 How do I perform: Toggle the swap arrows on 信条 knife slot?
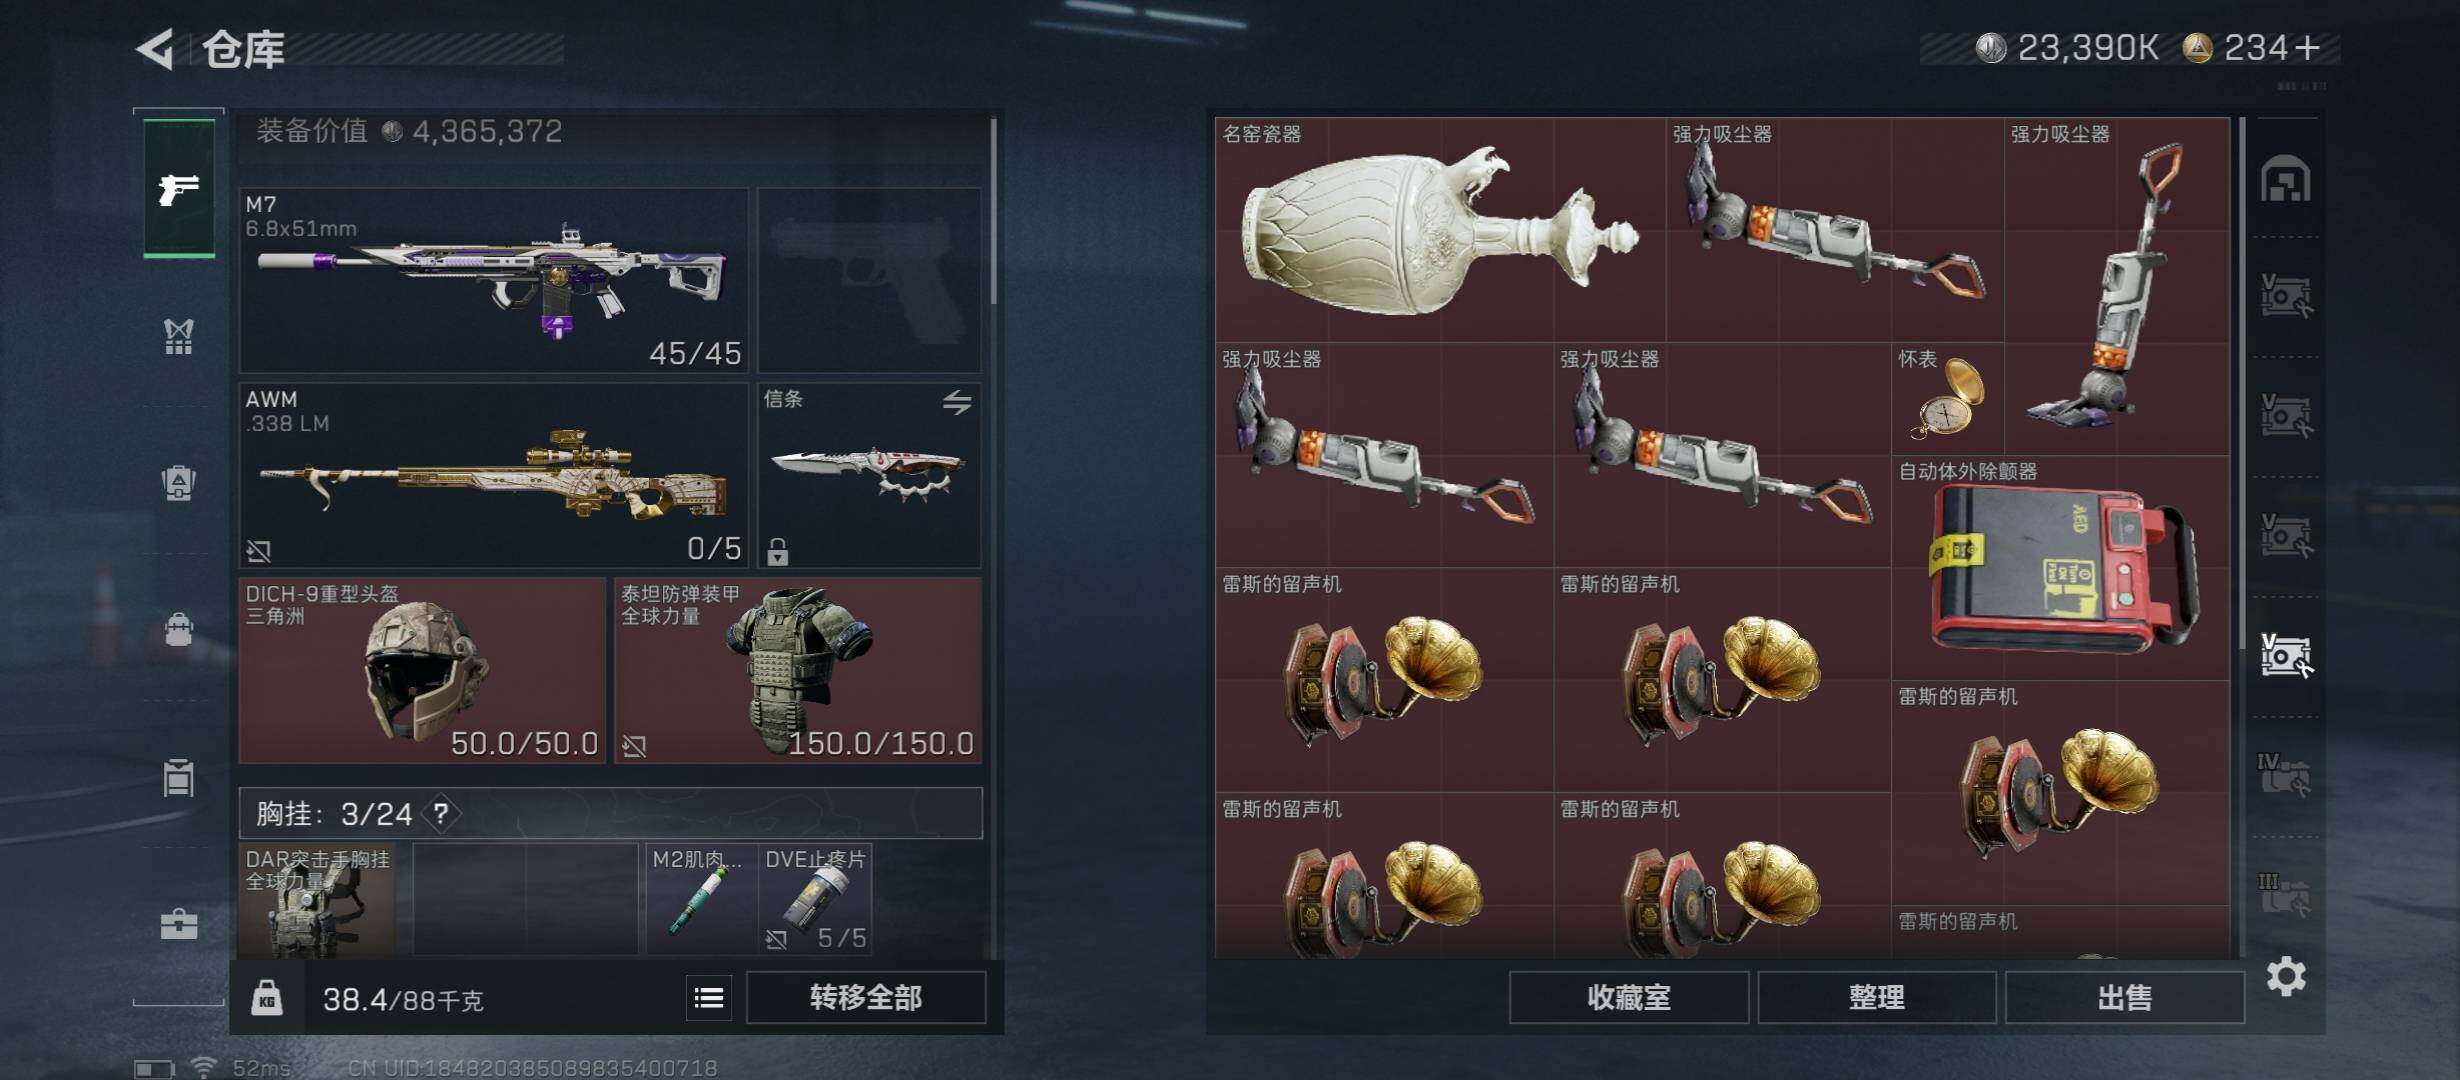click(957, 402)
